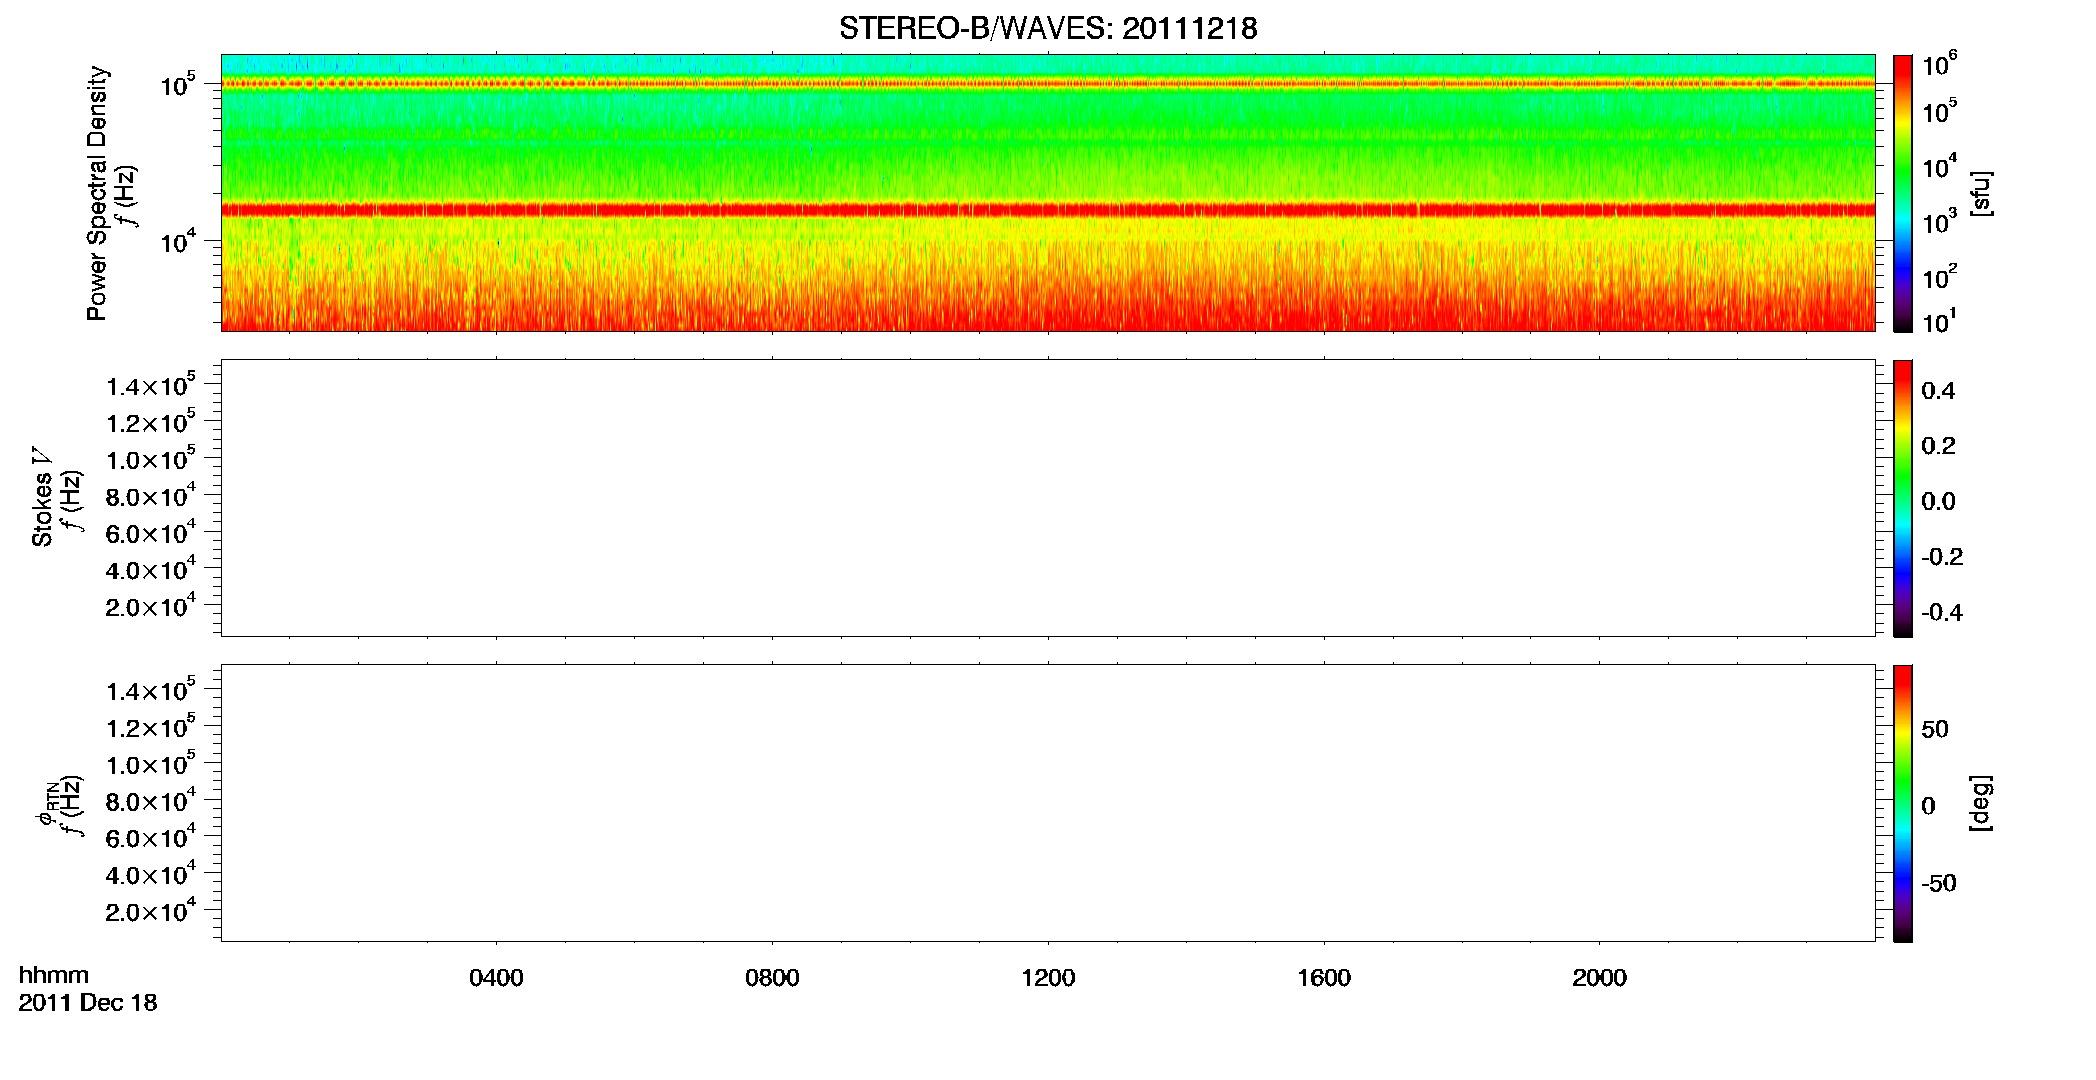This screenshot has width=2096, height=1080.
Task: Click the 2000 time axis label
Action: (x=1599, y=978)
